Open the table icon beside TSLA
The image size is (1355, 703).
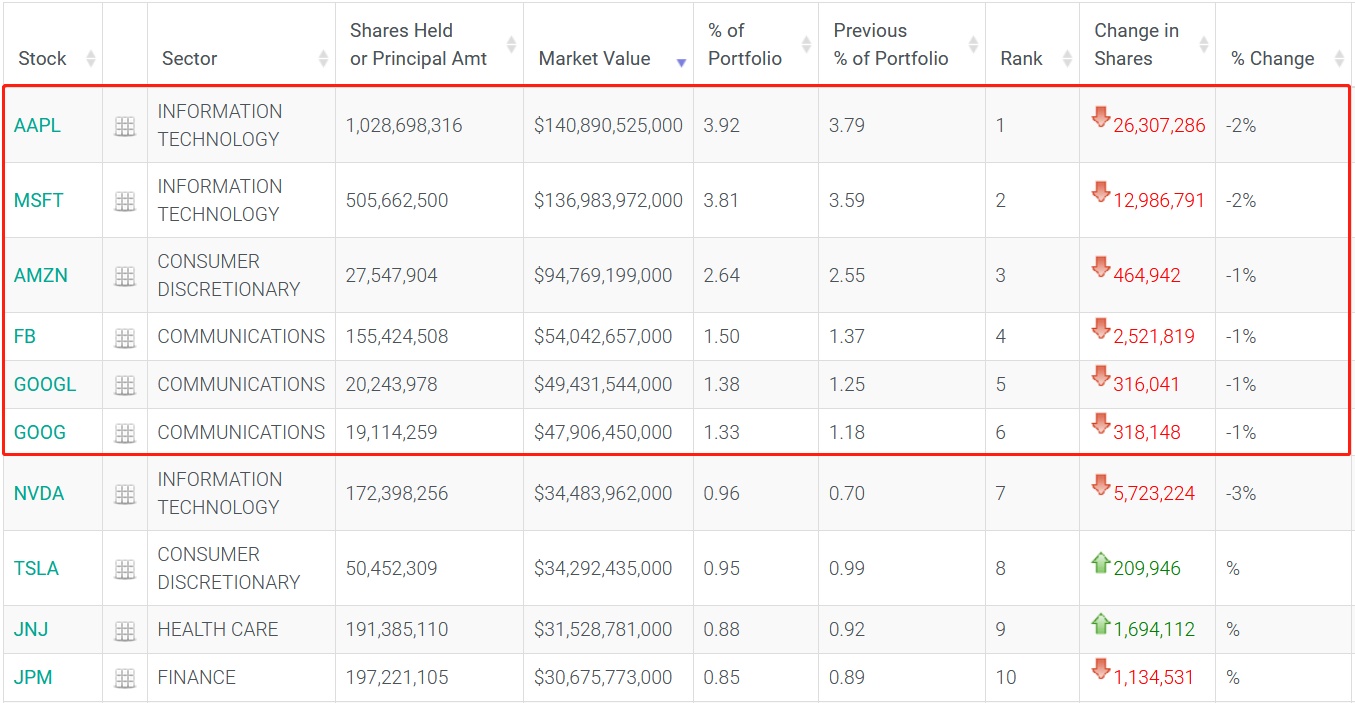(125, 569)
